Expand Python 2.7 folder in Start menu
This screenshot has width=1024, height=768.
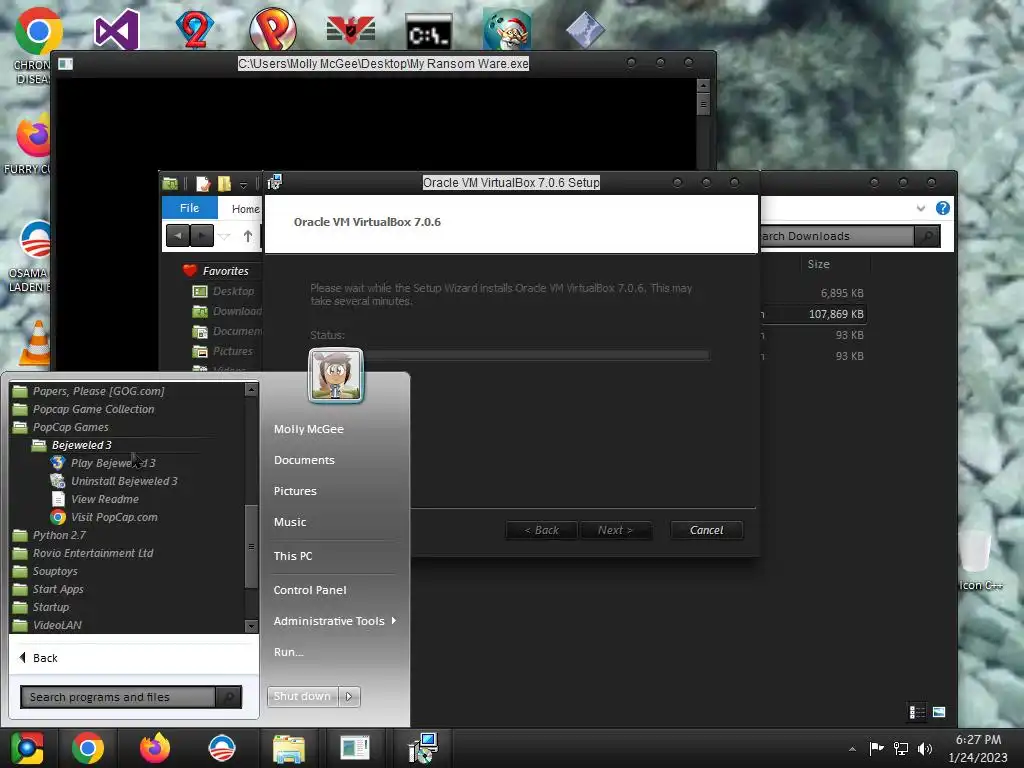59,535
